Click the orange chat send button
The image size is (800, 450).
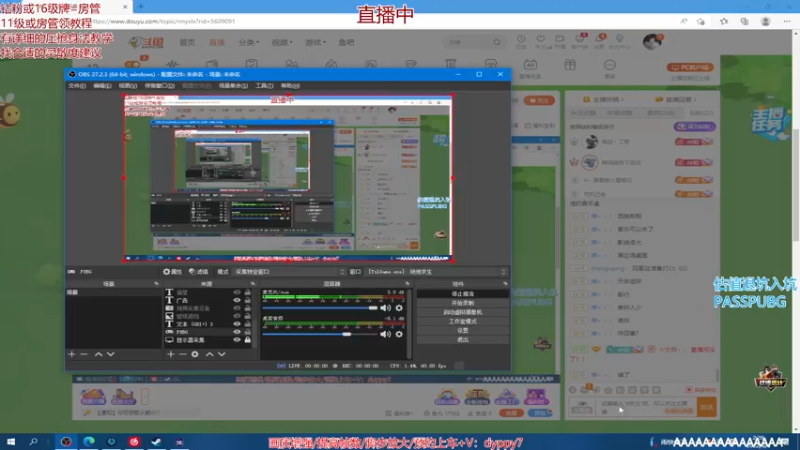click(x=706, y=407)
